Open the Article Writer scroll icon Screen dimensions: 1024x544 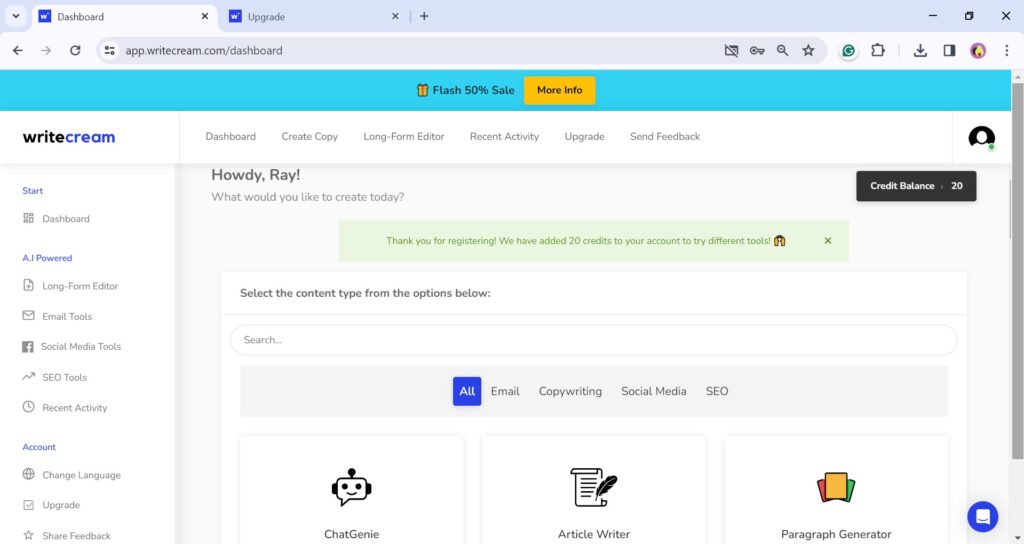[x=594, y=487]
